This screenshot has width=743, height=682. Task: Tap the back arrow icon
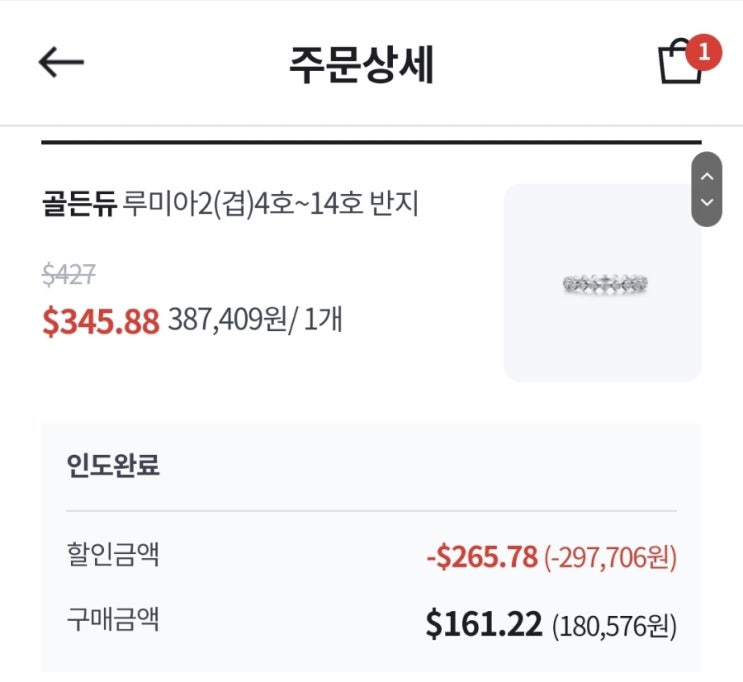tap(61, 63)
